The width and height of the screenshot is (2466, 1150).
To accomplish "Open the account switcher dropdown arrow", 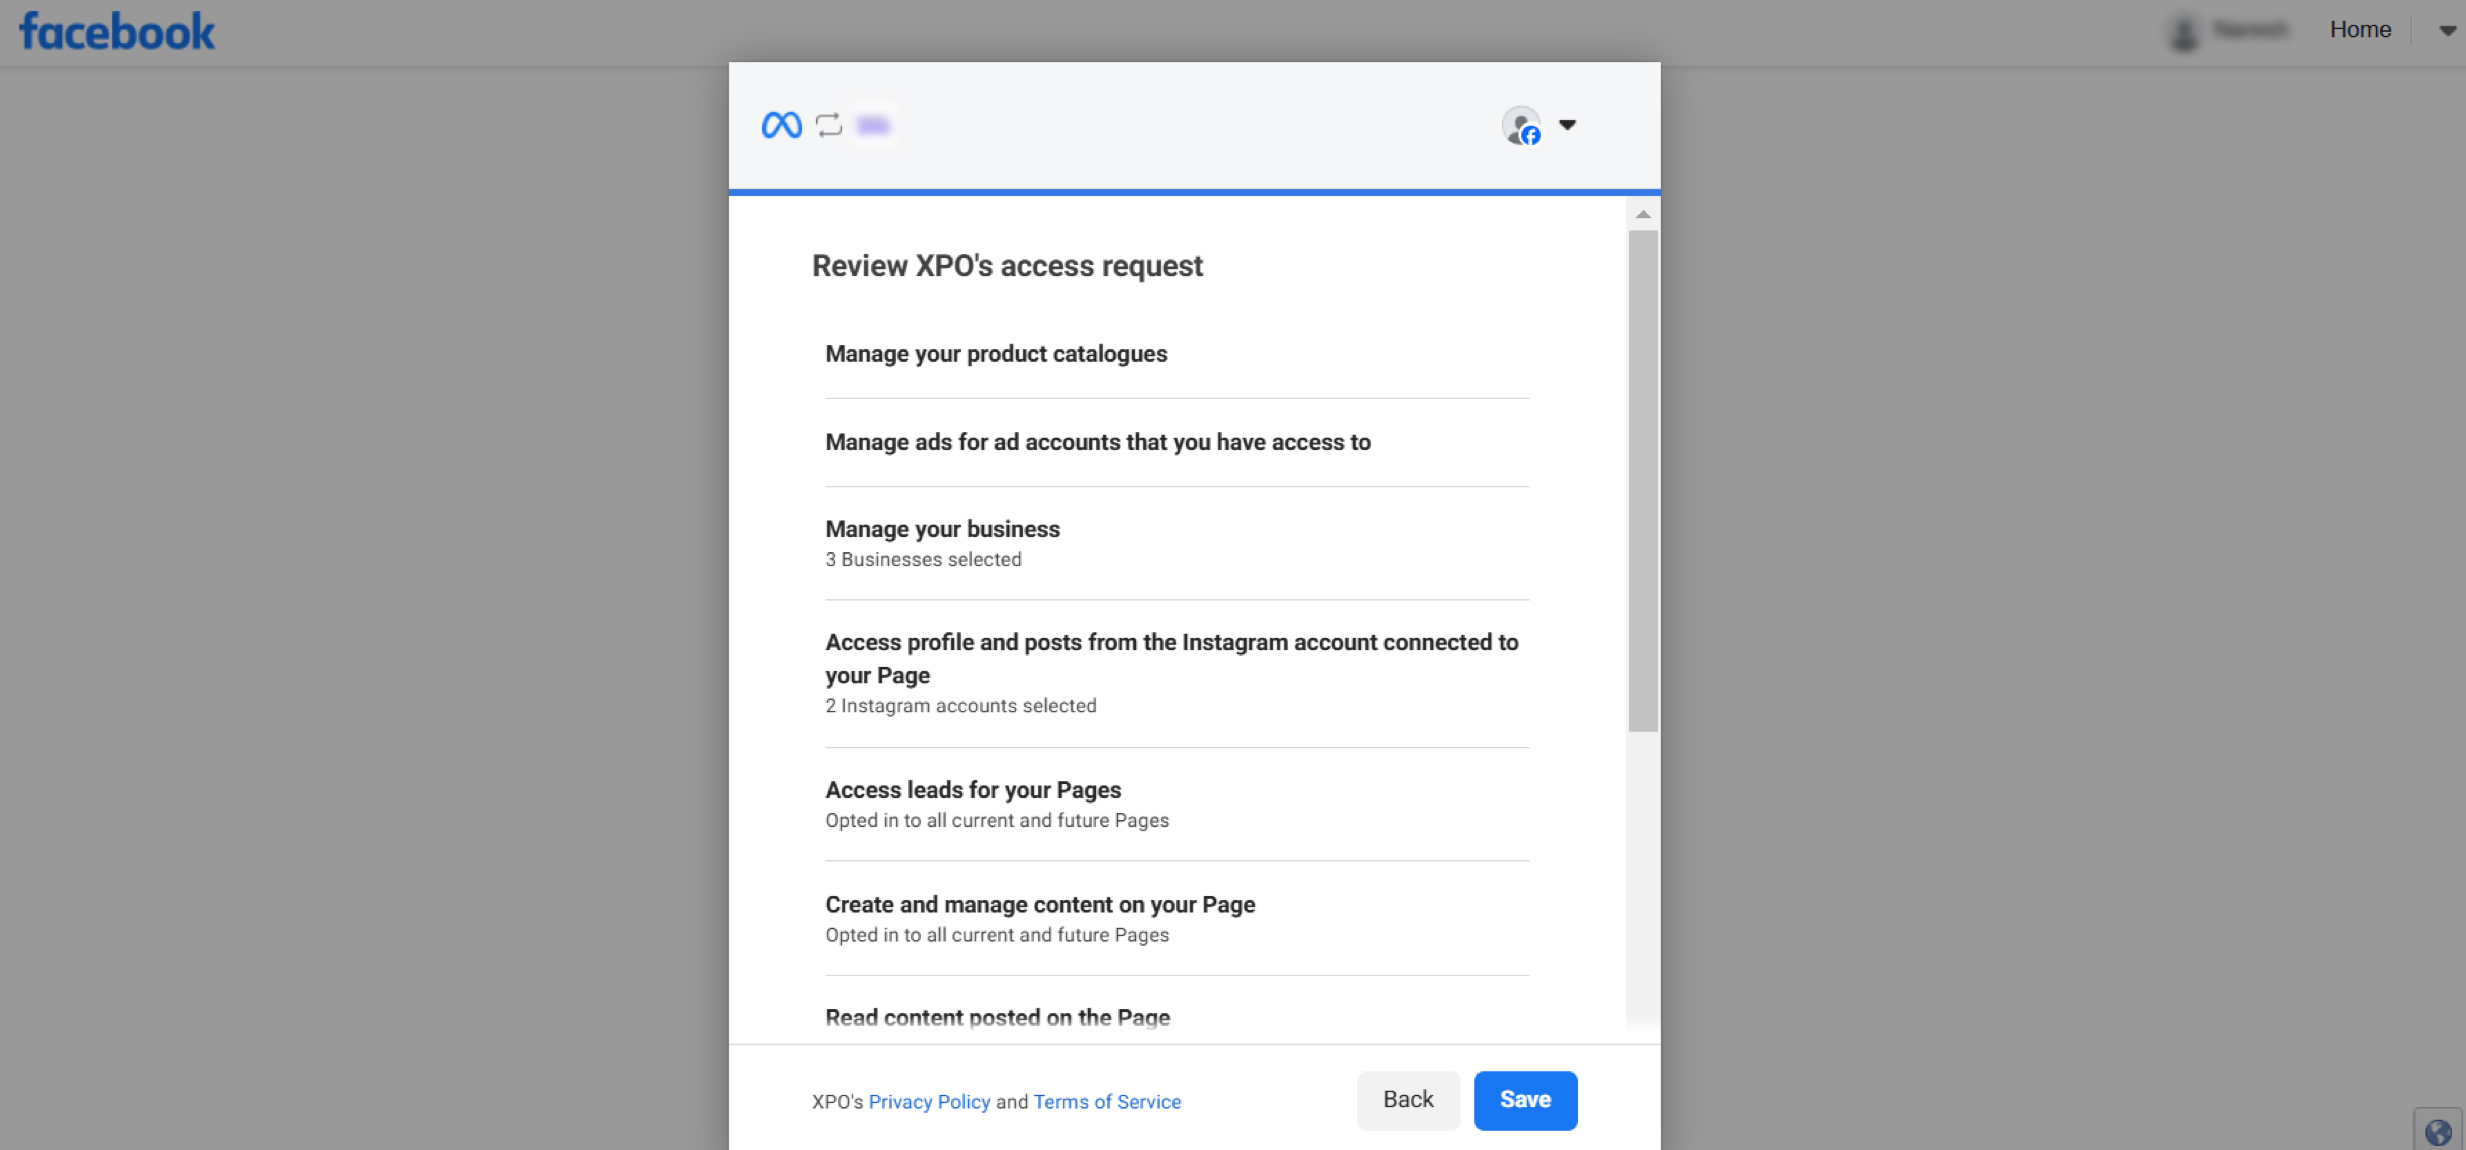I will [1567, 125].
